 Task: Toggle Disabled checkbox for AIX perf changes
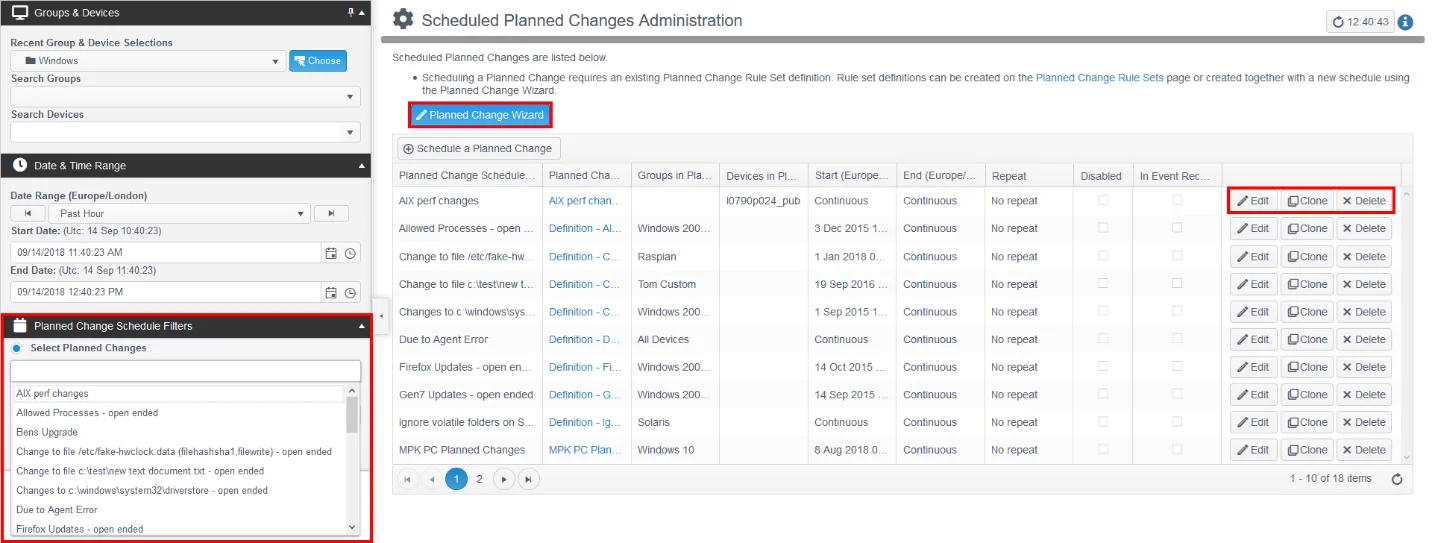point(1103,200)
